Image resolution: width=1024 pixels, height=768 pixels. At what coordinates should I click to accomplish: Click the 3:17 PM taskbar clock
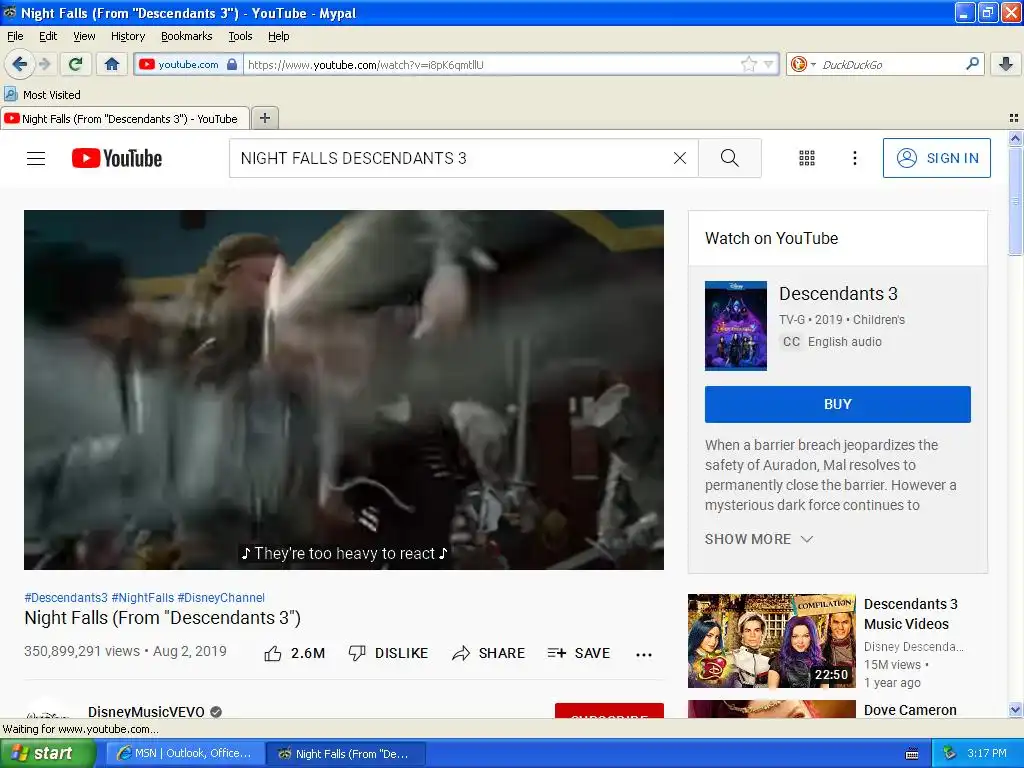click(987, 753)
